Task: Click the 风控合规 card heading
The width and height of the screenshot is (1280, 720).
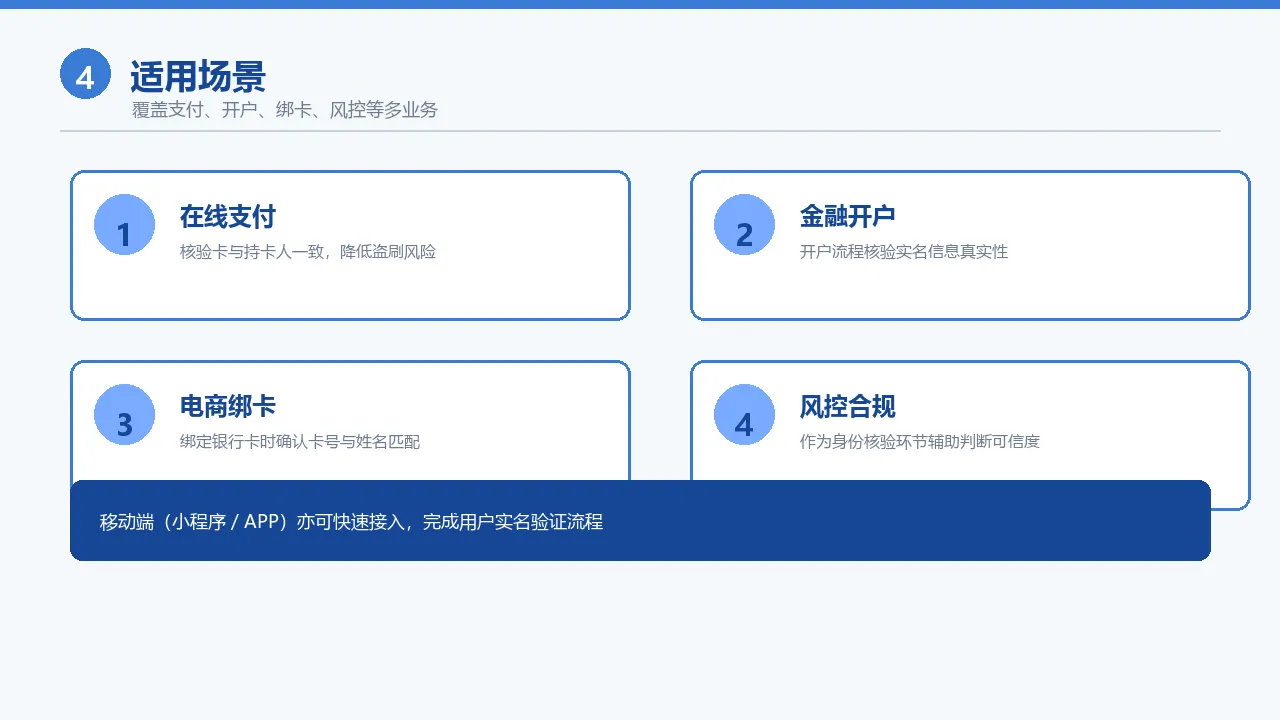Action: (x=848, y=406)
